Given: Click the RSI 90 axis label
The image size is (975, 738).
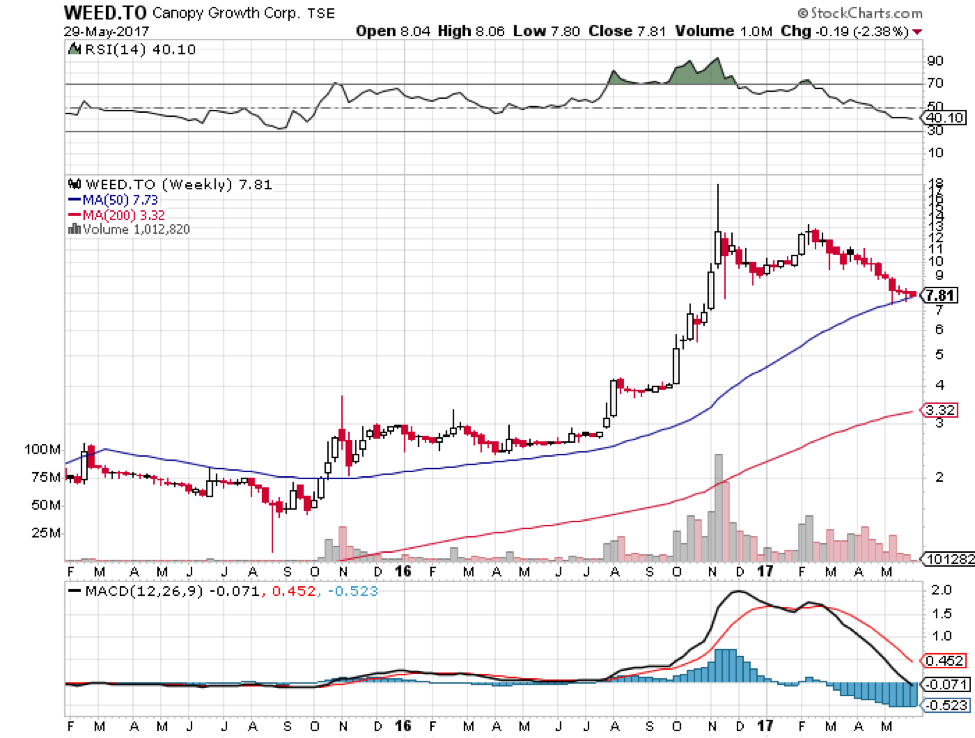Looking at the screenshot, I should [x=935, y=60].
